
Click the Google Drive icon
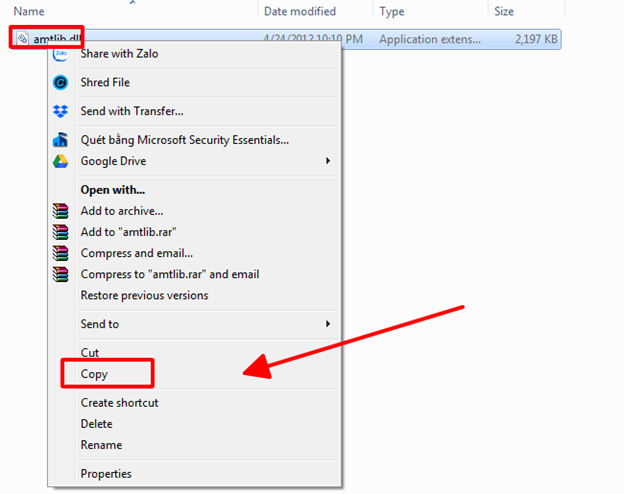pyautogui.click(x=60, y=161)
